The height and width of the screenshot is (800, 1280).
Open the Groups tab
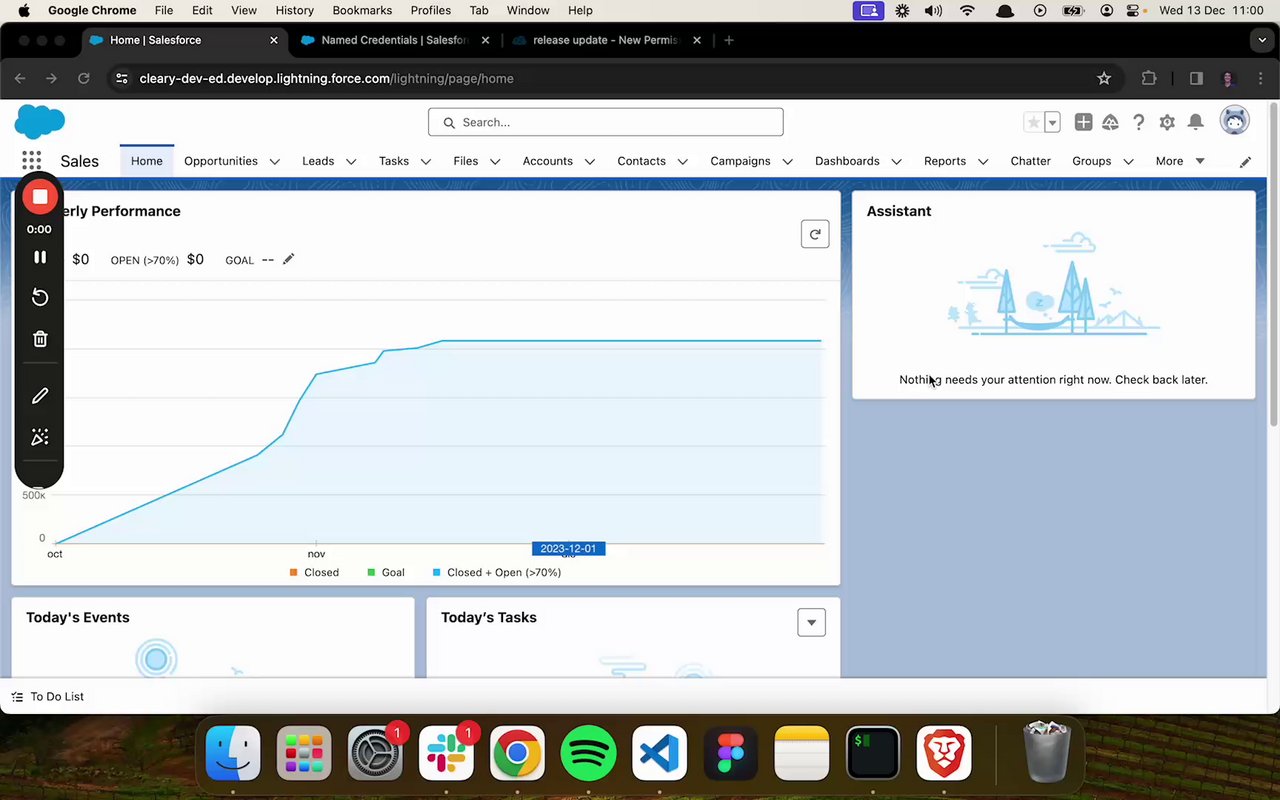click(x=1092, y=161)
